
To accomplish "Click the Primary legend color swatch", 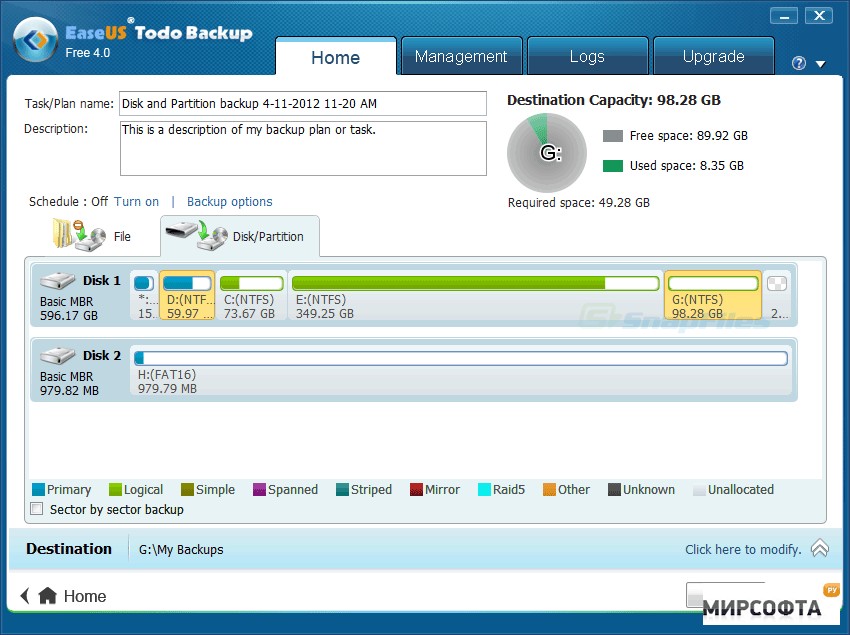I will pyautogui.click(x=38, y=490).
